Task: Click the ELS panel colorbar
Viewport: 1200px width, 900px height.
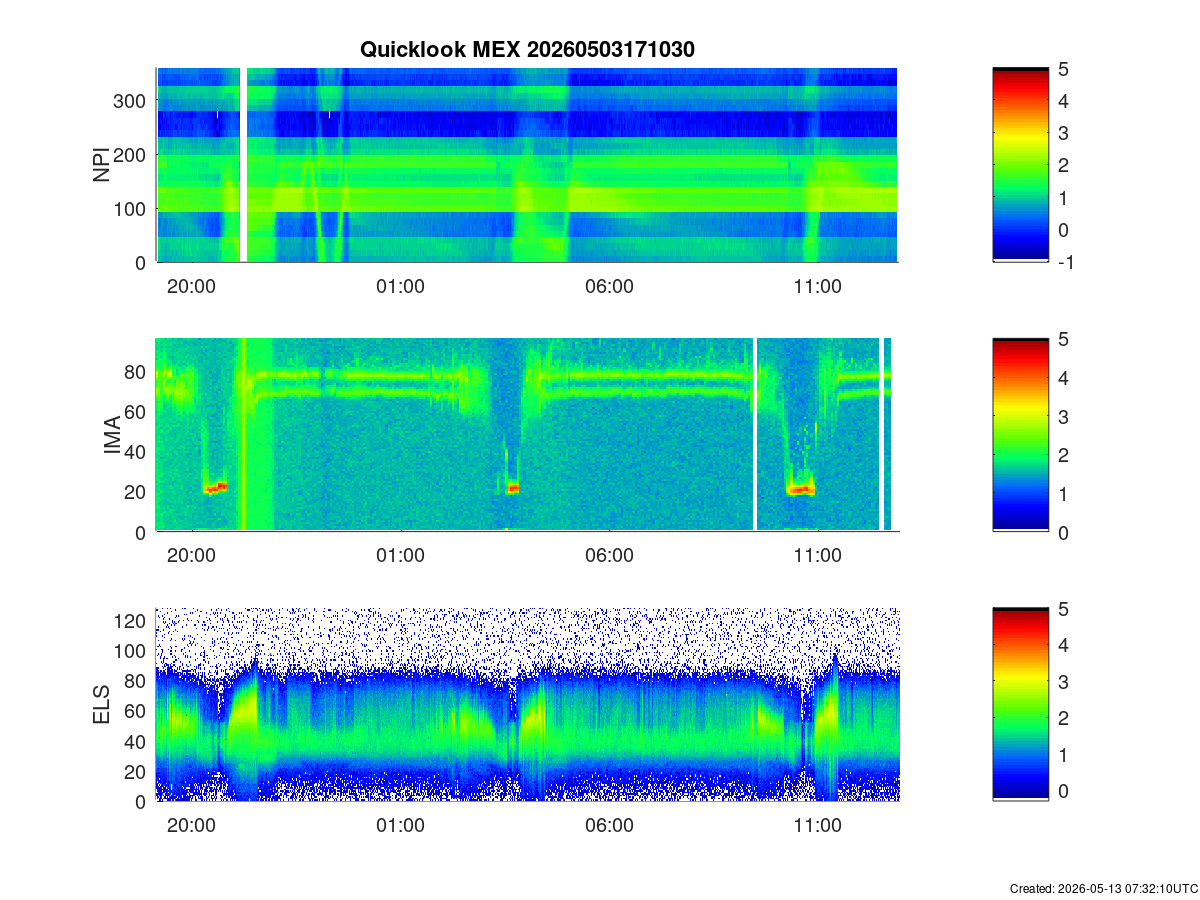Action: pos(1020,705)
